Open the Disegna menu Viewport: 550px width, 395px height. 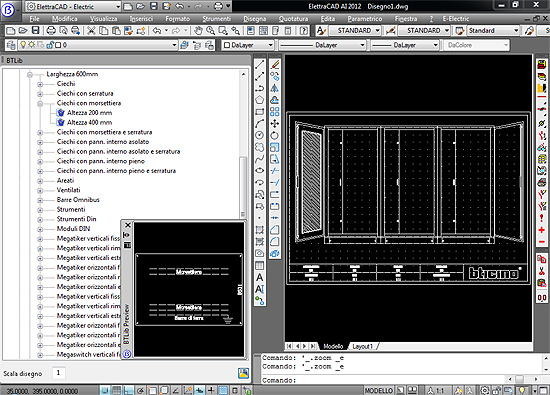255,19
